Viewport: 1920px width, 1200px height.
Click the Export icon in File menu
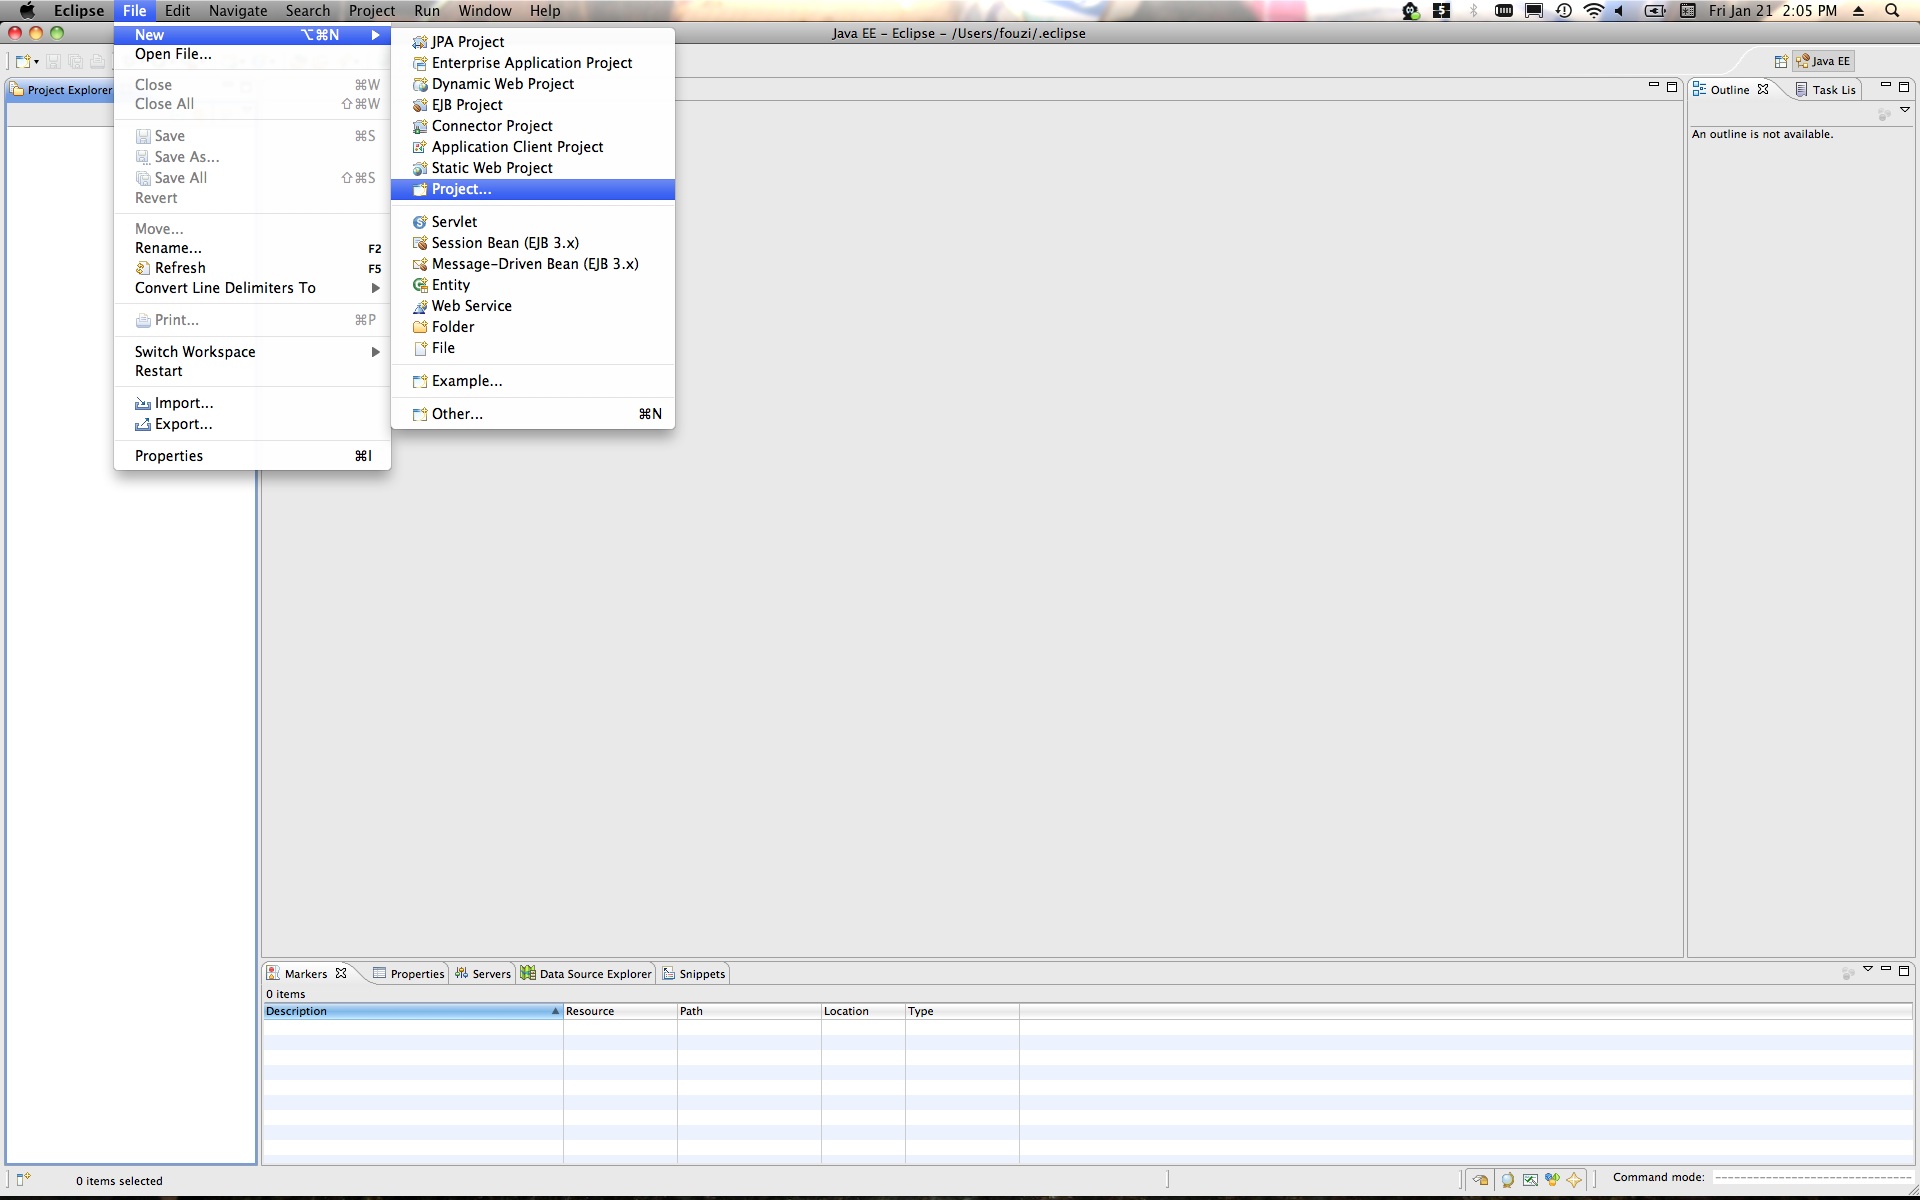pyautogui.click(x=143, y=424)
